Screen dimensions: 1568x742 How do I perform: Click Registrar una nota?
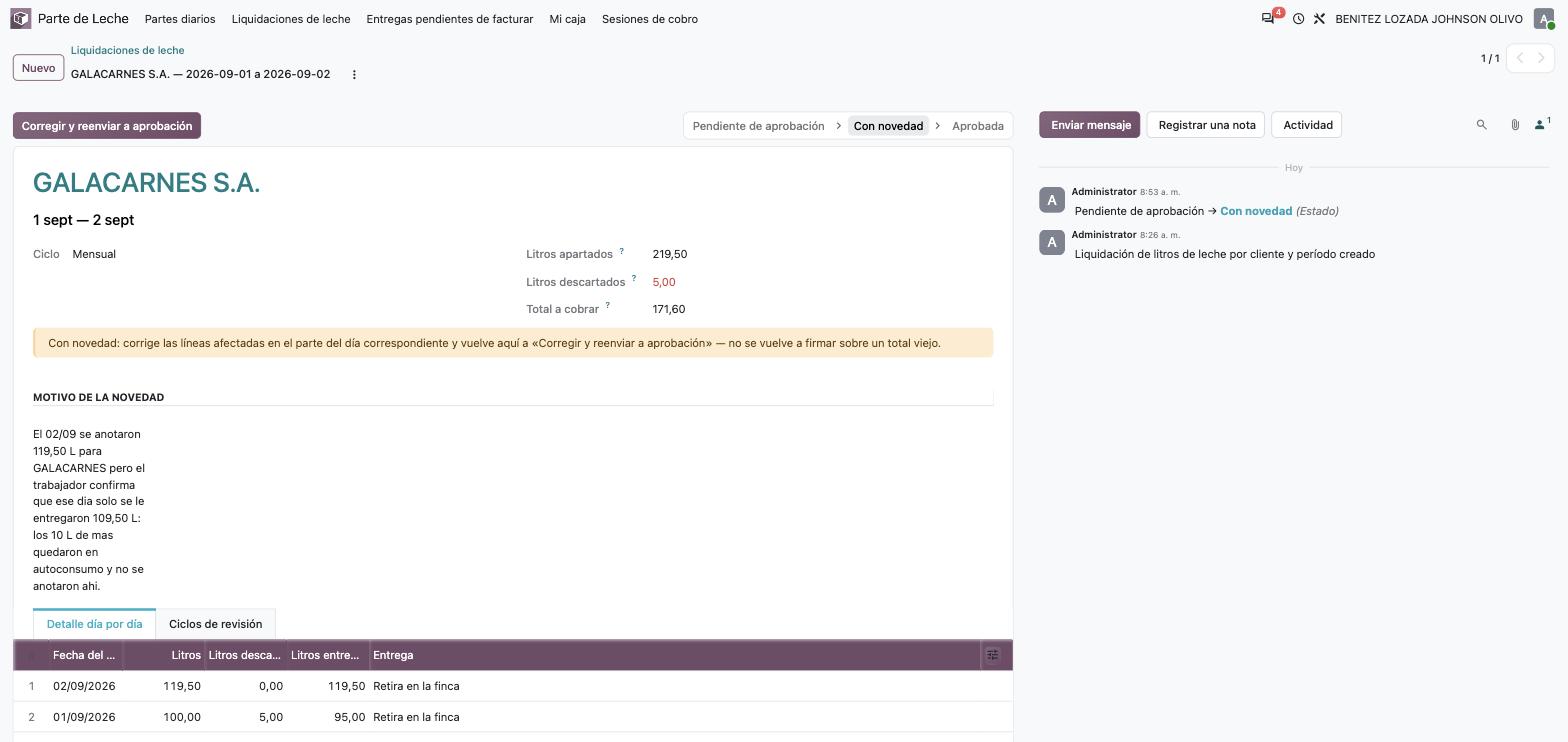1207,125
